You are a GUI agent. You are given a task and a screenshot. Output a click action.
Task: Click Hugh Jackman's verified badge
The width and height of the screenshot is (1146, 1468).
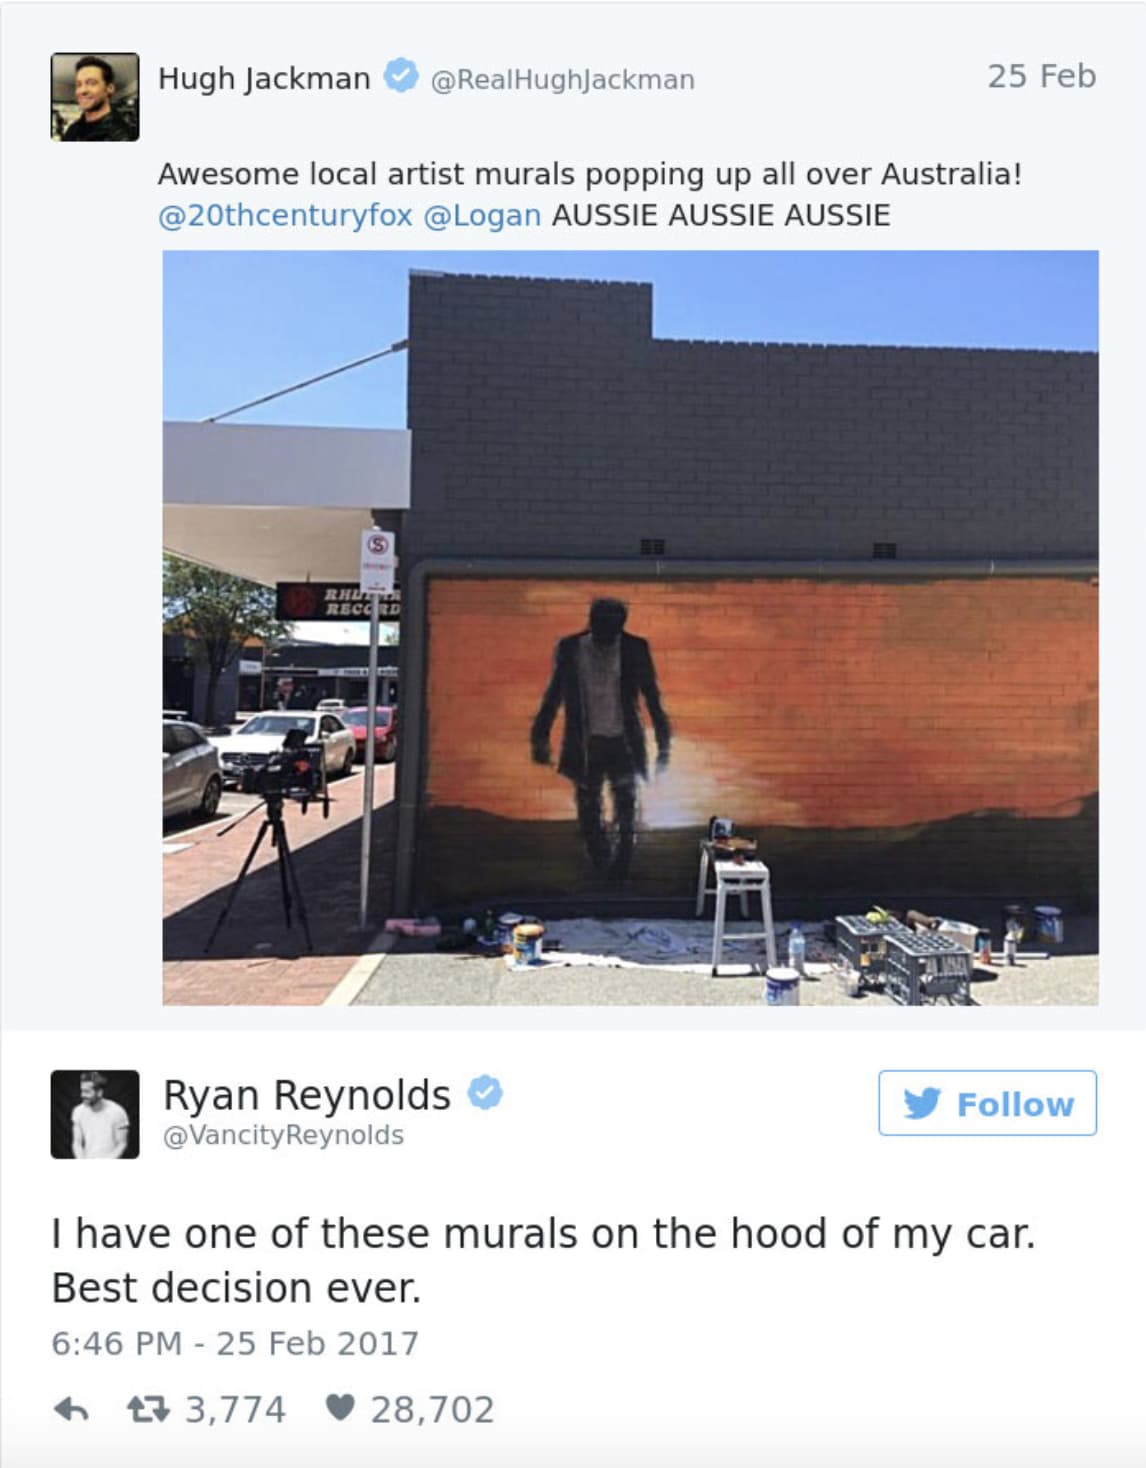click(401, 76)
